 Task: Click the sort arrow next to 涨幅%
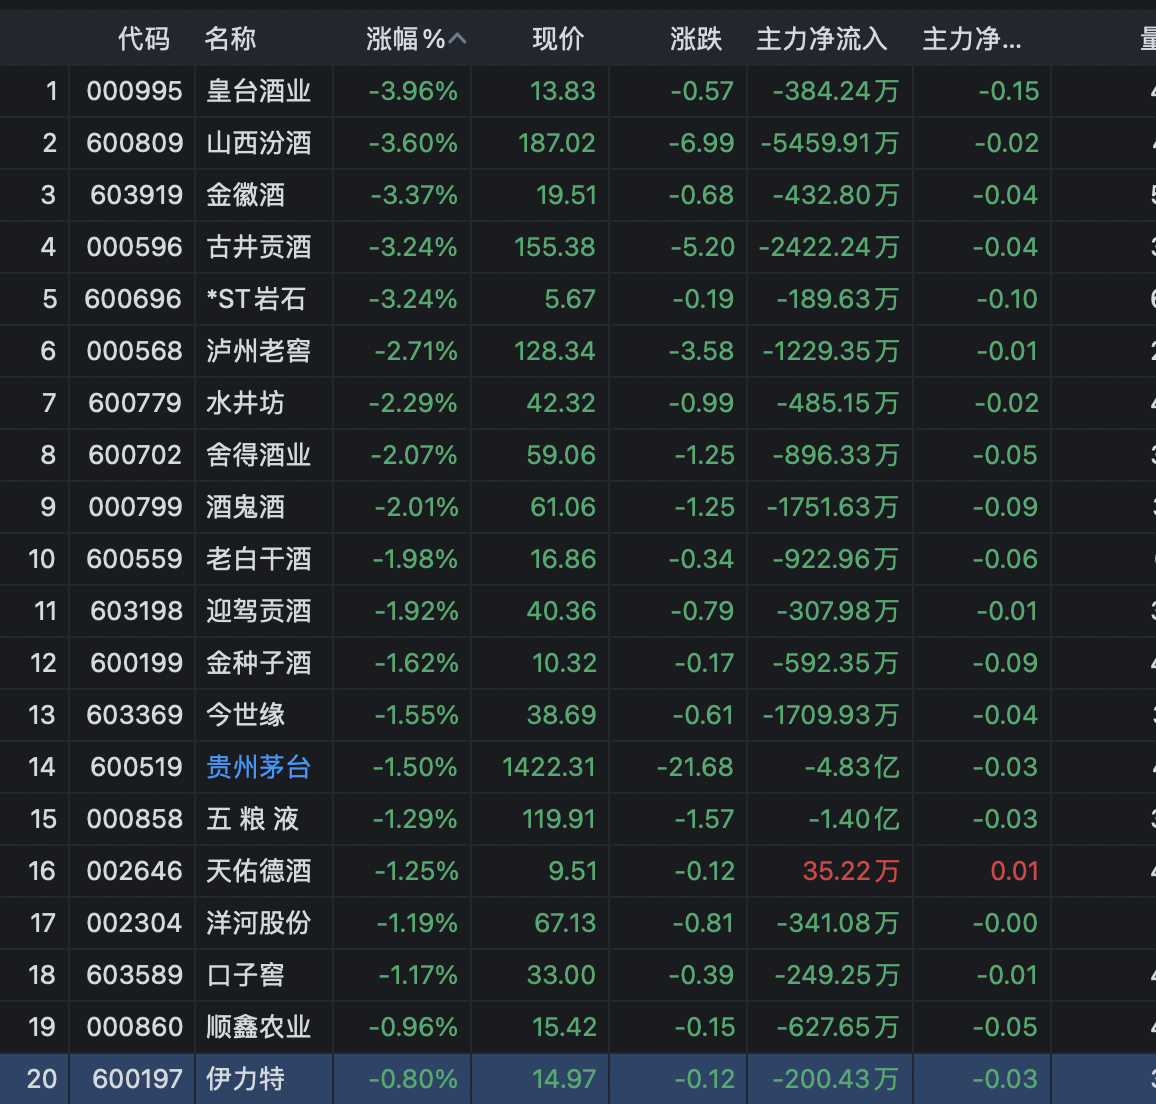457,38
